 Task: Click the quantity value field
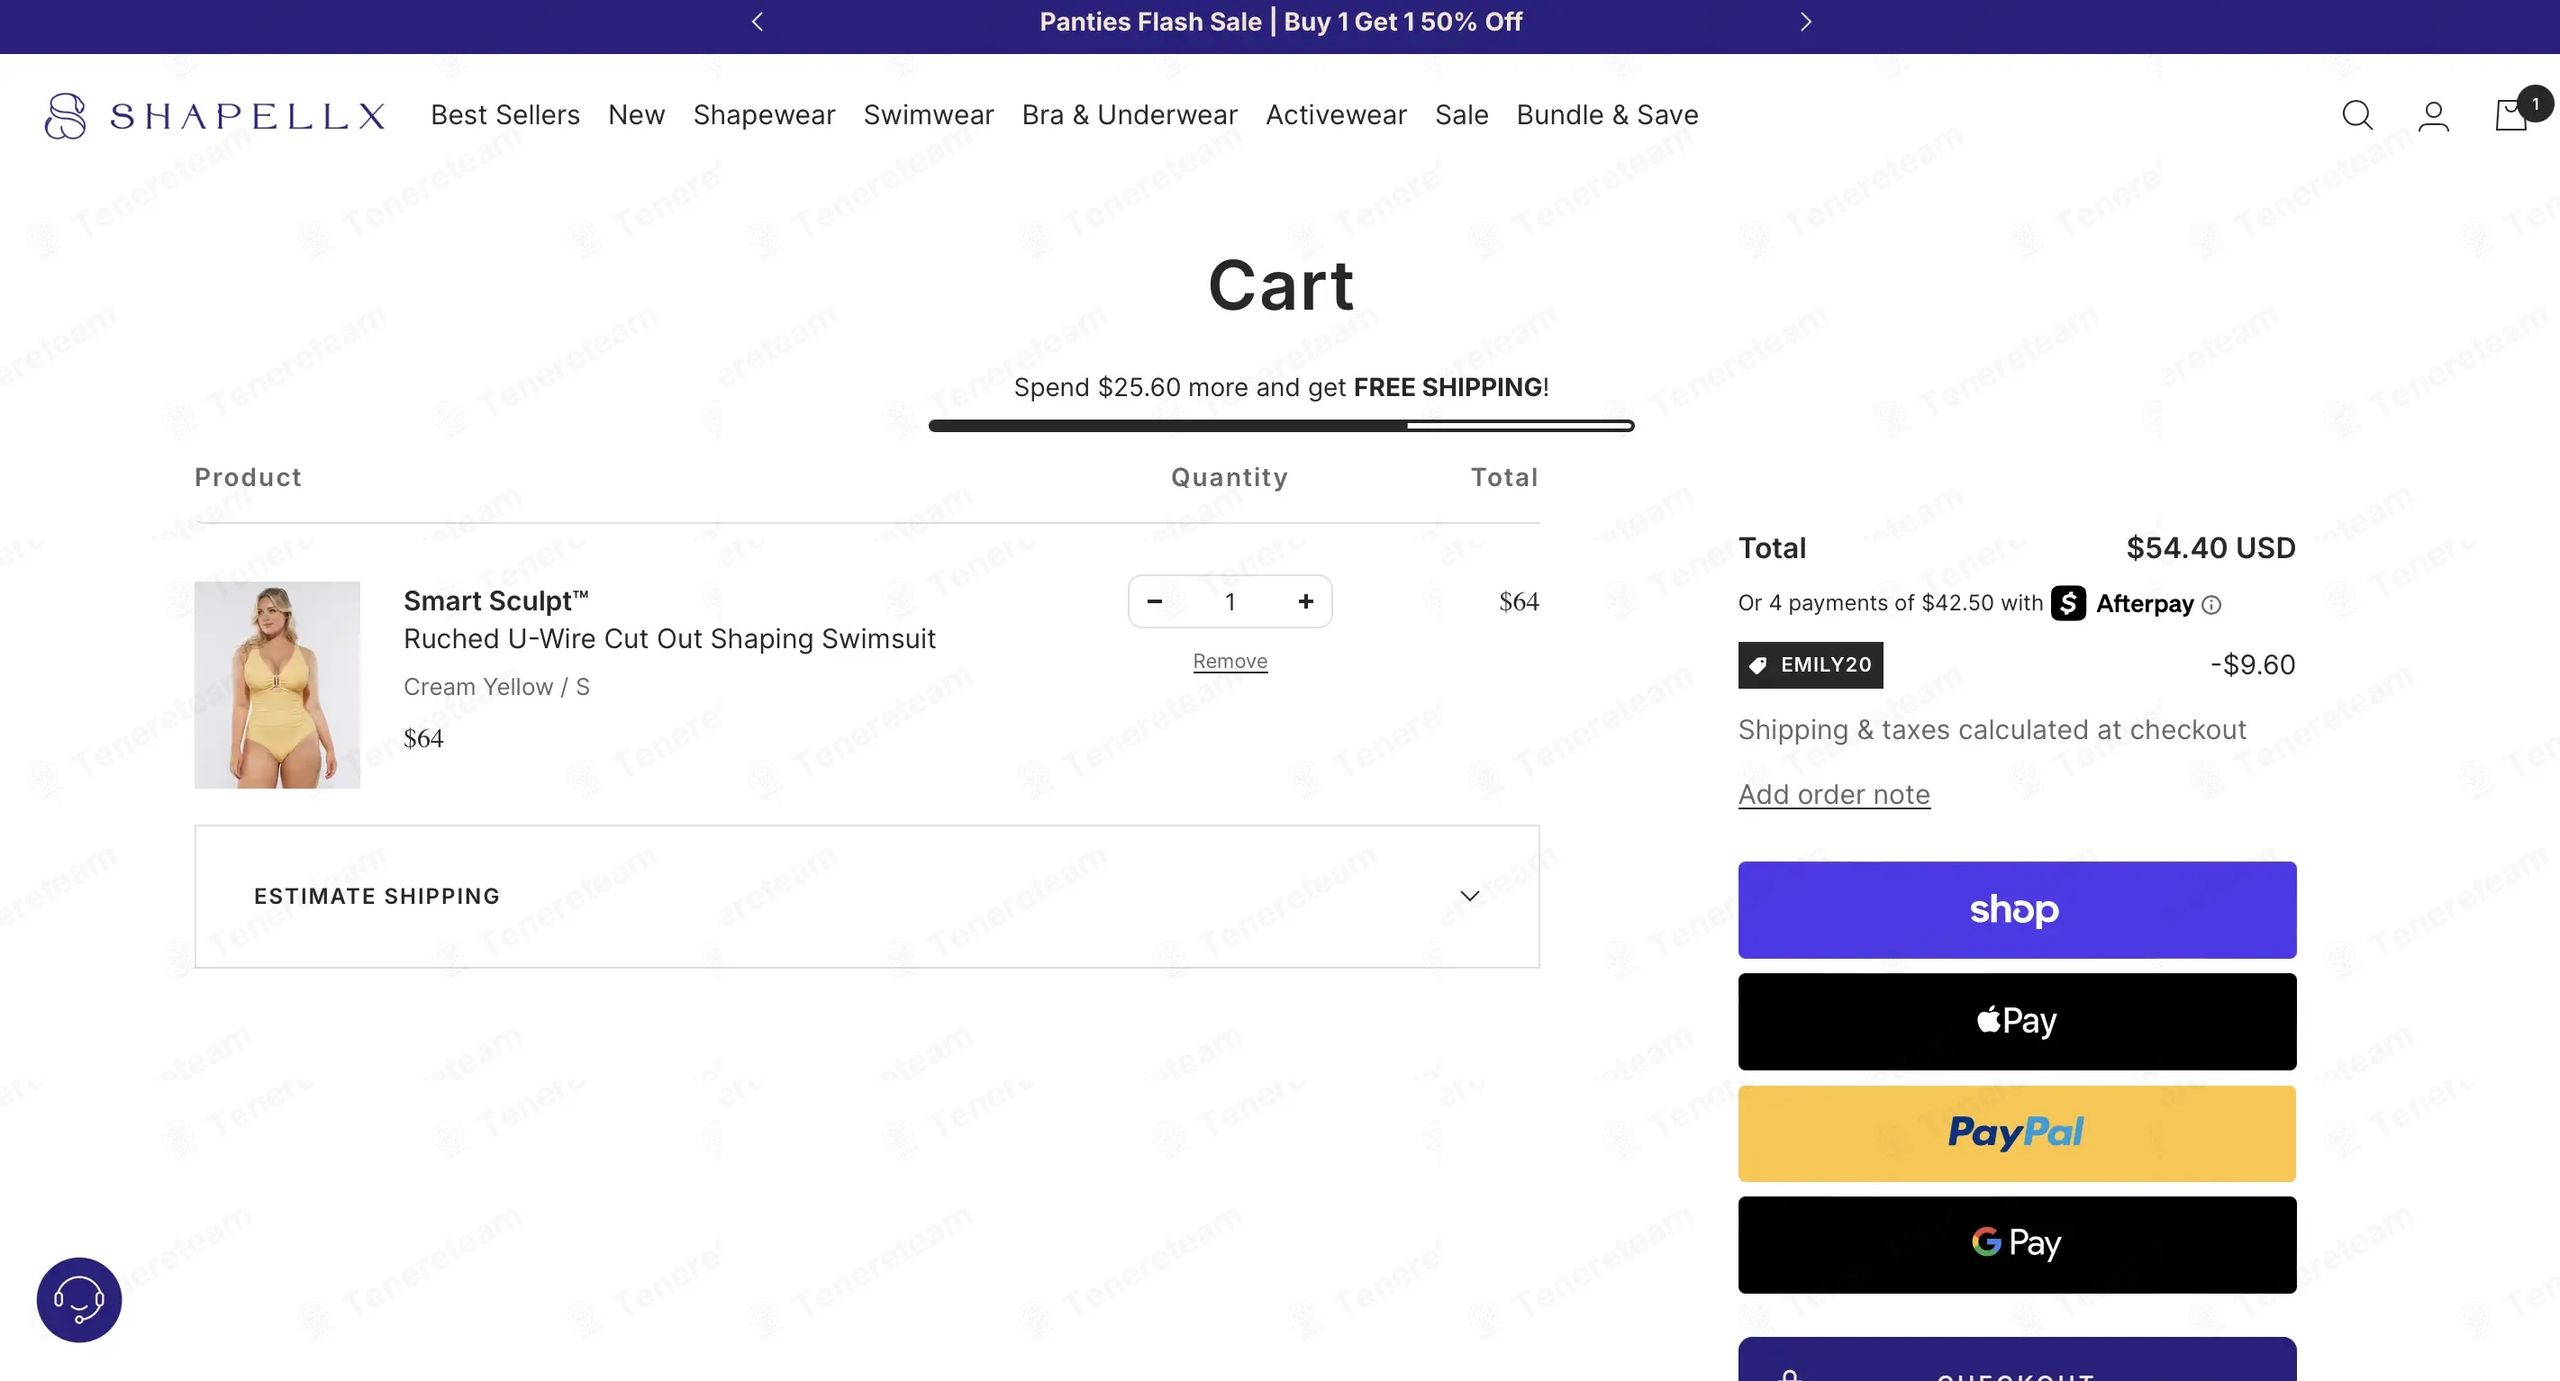pyautogui.click(x=1230, y=601)
